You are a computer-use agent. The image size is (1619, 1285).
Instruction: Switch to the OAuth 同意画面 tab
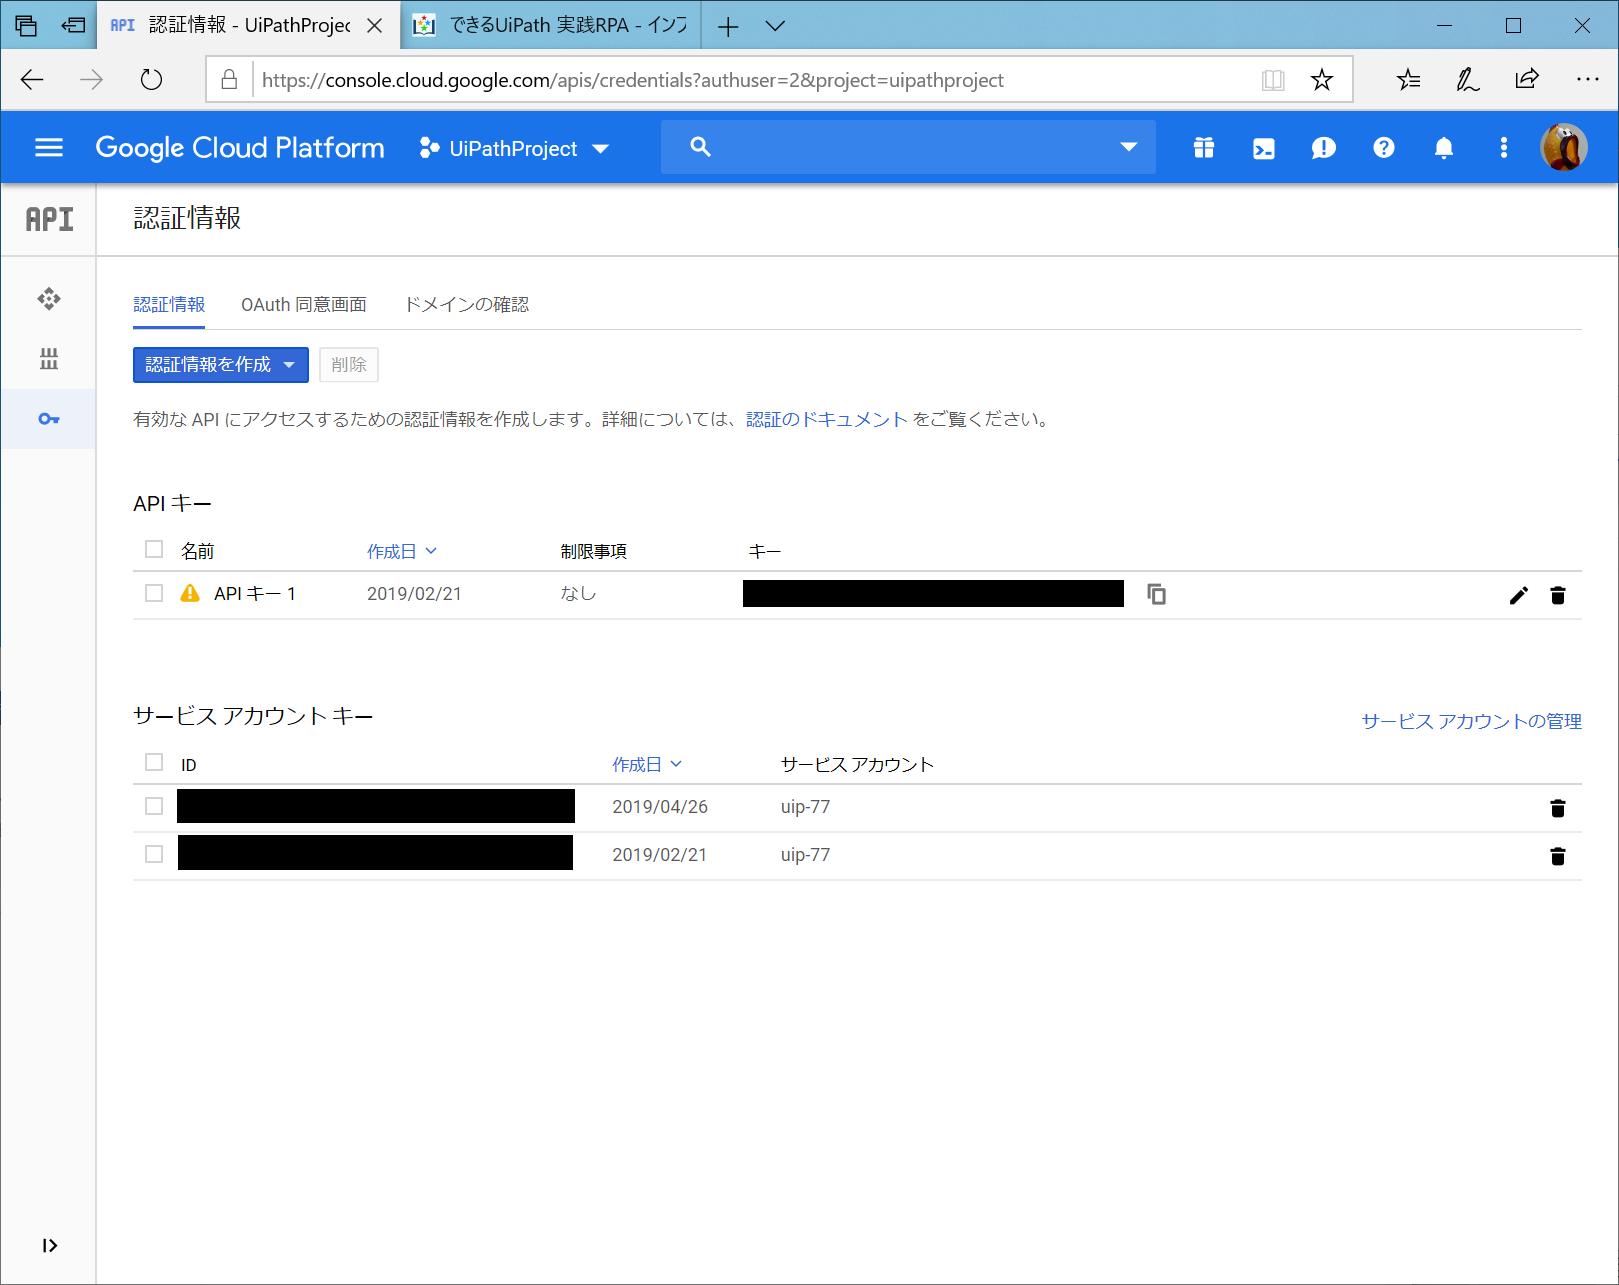click(303, 305)
